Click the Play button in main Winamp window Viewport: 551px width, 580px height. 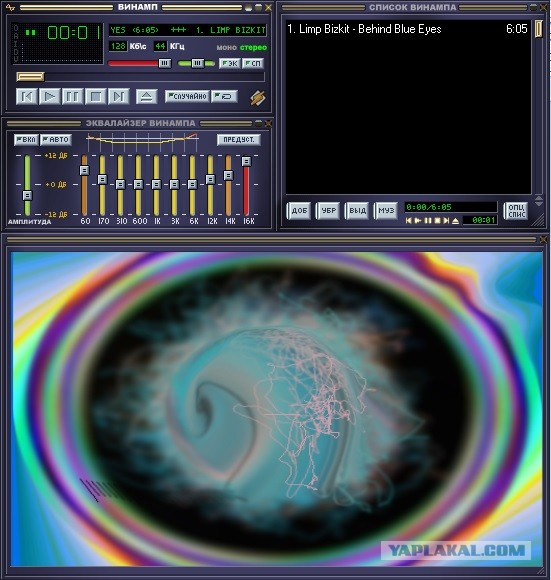point(50,97)
